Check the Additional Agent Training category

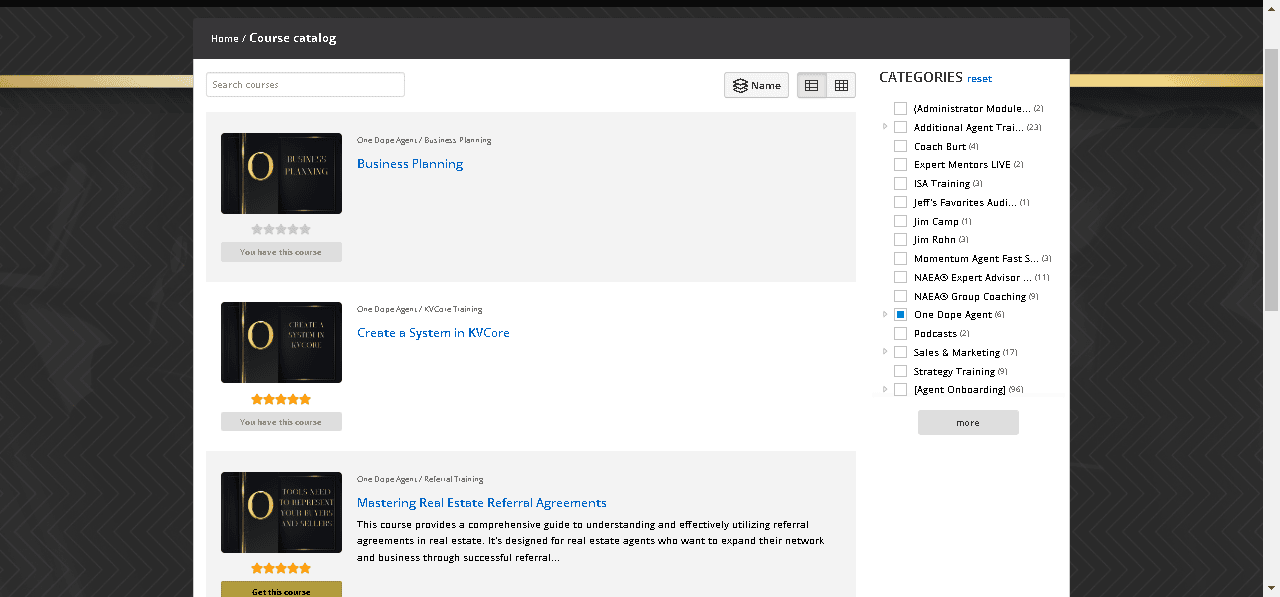click(901, 128)
